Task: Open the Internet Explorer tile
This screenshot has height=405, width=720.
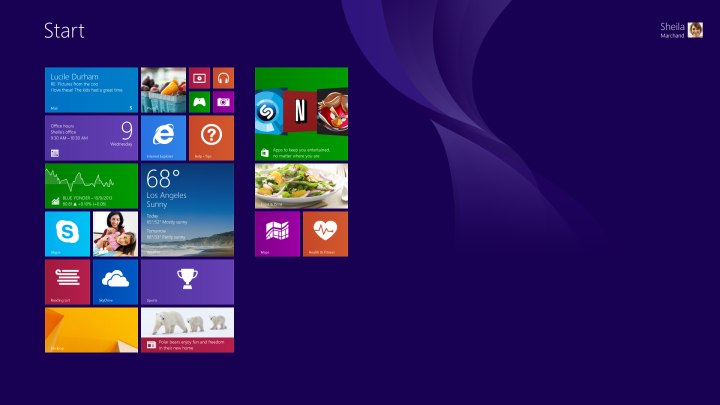Action: click(163, 137)
